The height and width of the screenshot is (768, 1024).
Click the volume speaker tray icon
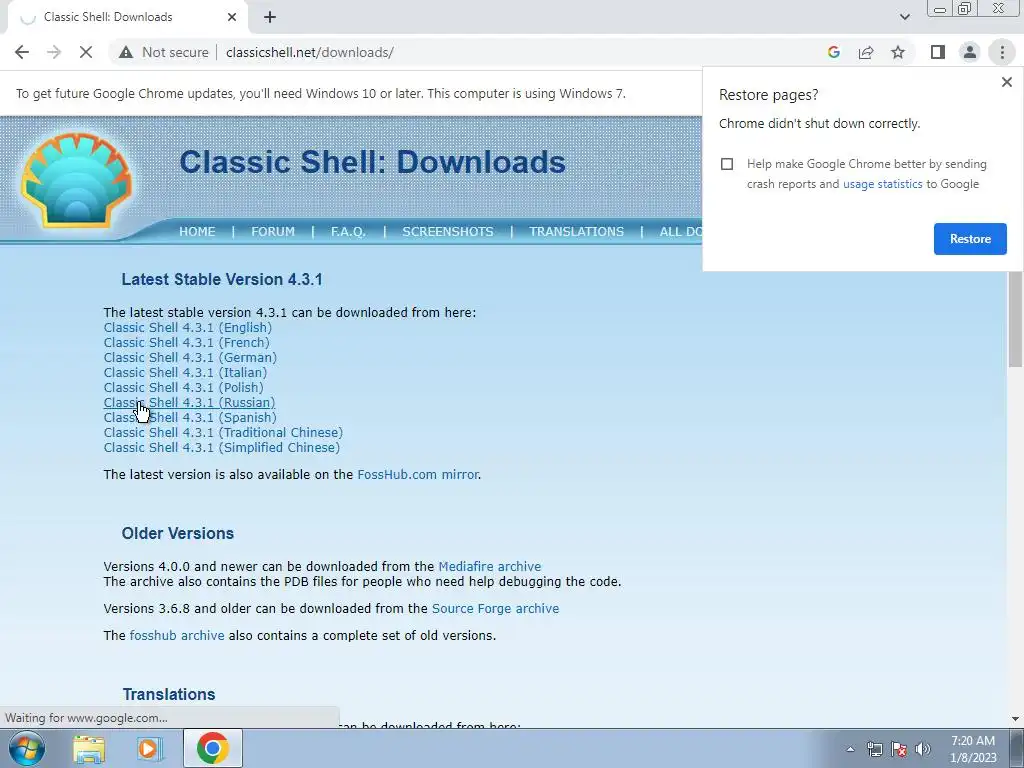point(923,749)
